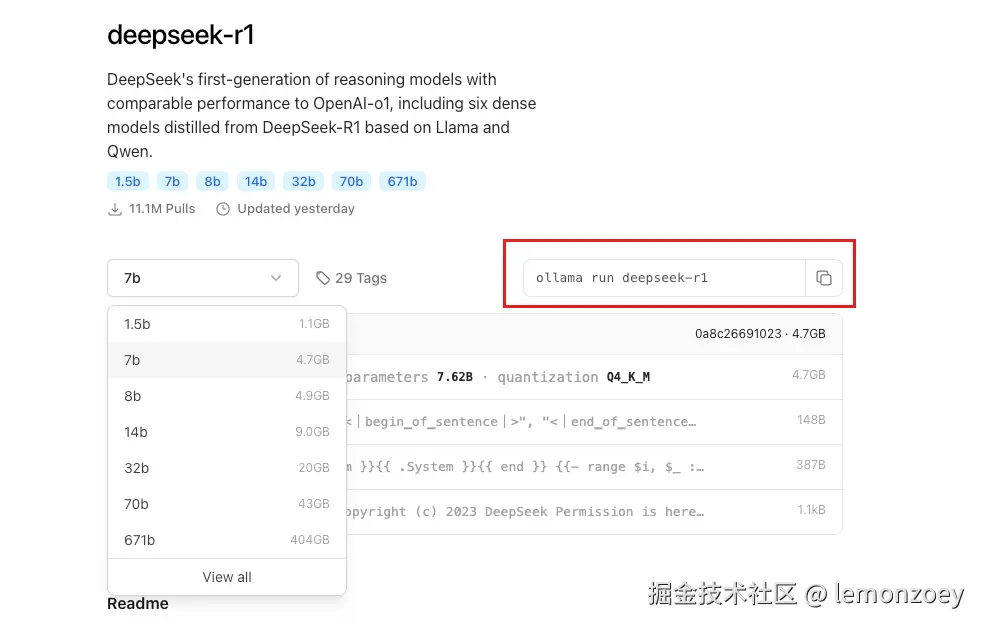Viewport: 984px width, 628px height.
Task: Open View all in the dropdown
Action: 227,577
